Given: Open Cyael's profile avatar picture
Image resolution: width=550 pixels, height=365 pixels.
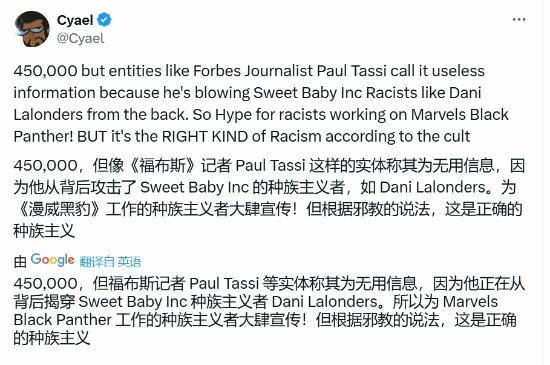Looking at the screenshot, I should point(32,29).
